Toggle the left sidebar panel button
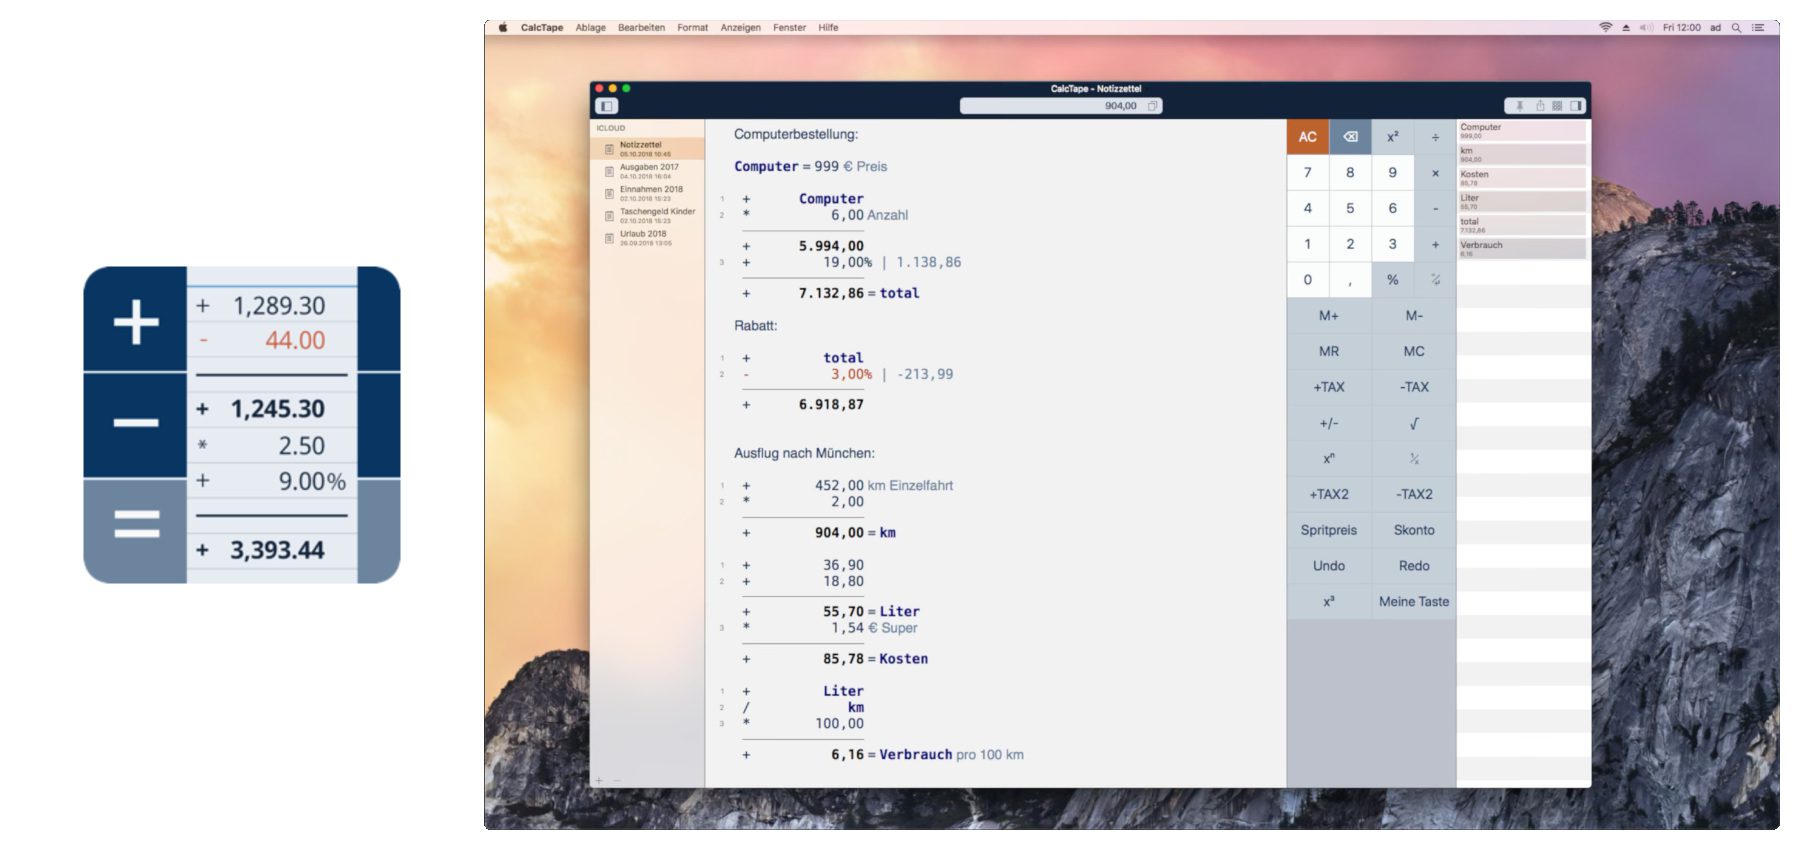 pyautogui.click(x=607, y=106)
